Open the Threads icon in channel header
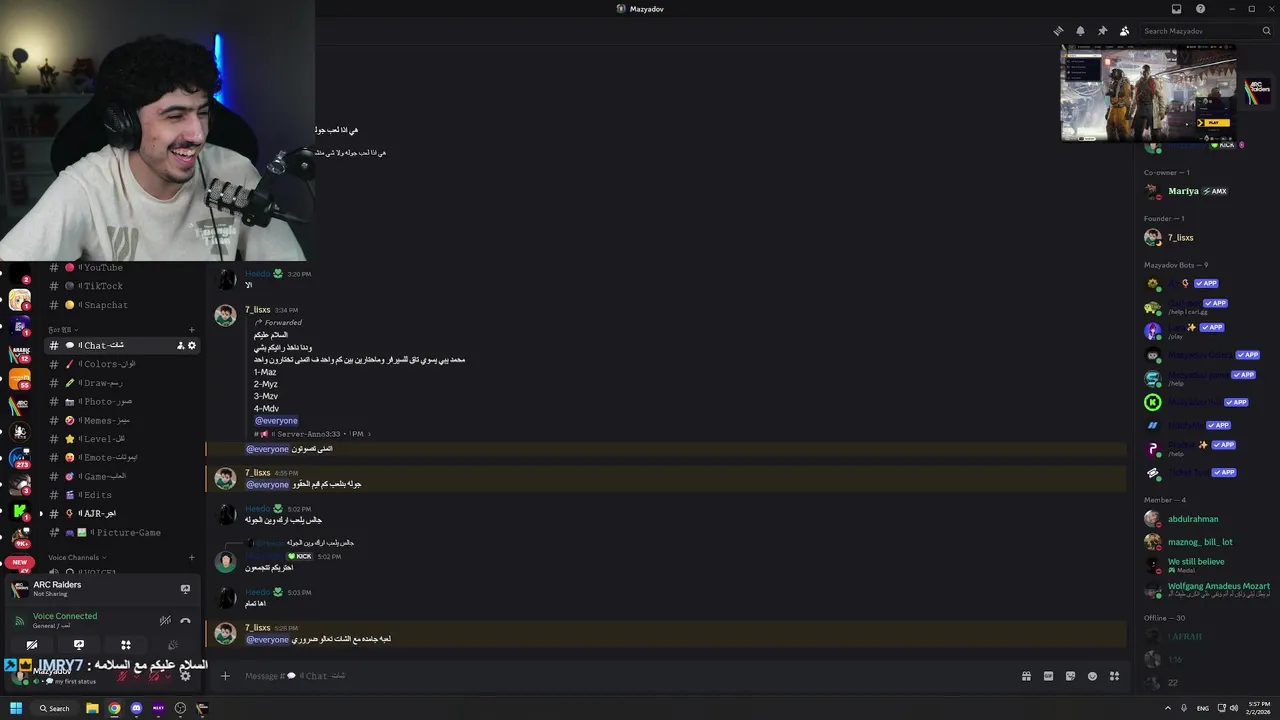The width and height of the screenshot is (1280, 720). [1058, 31]
